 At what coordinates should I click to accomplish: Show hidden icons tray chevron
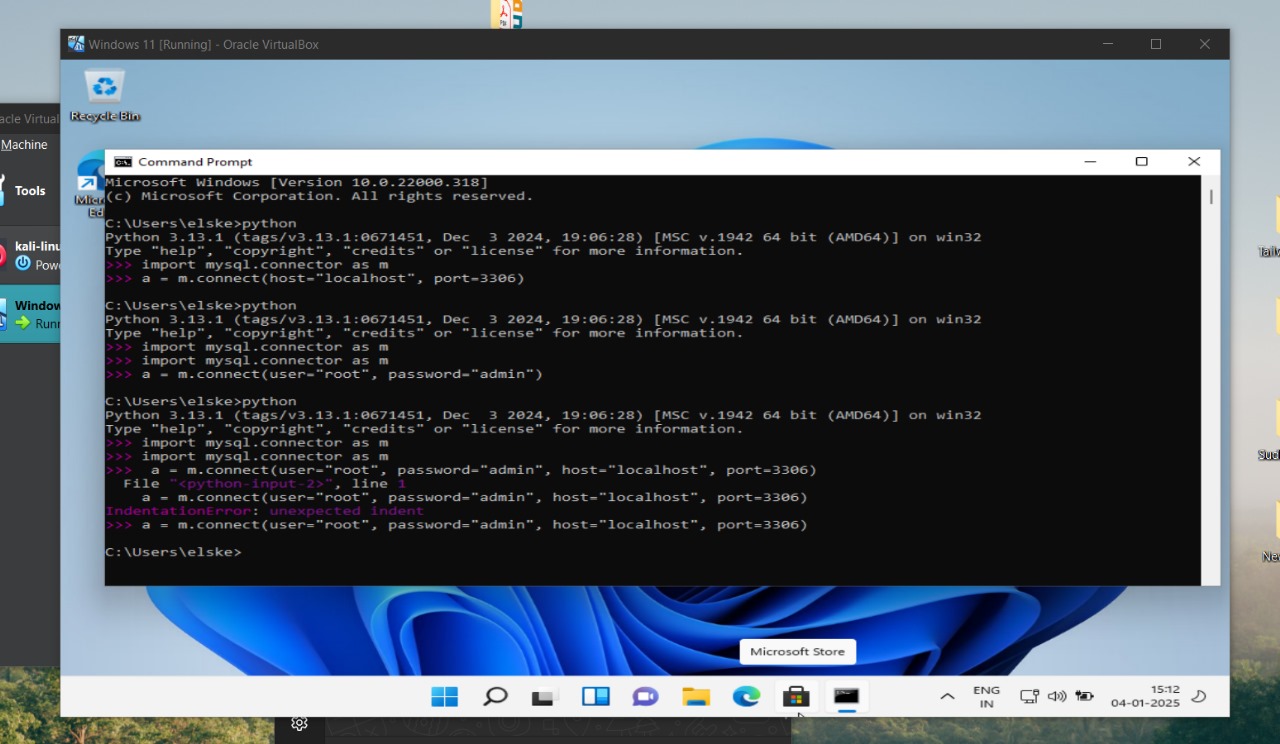point(947,697)
